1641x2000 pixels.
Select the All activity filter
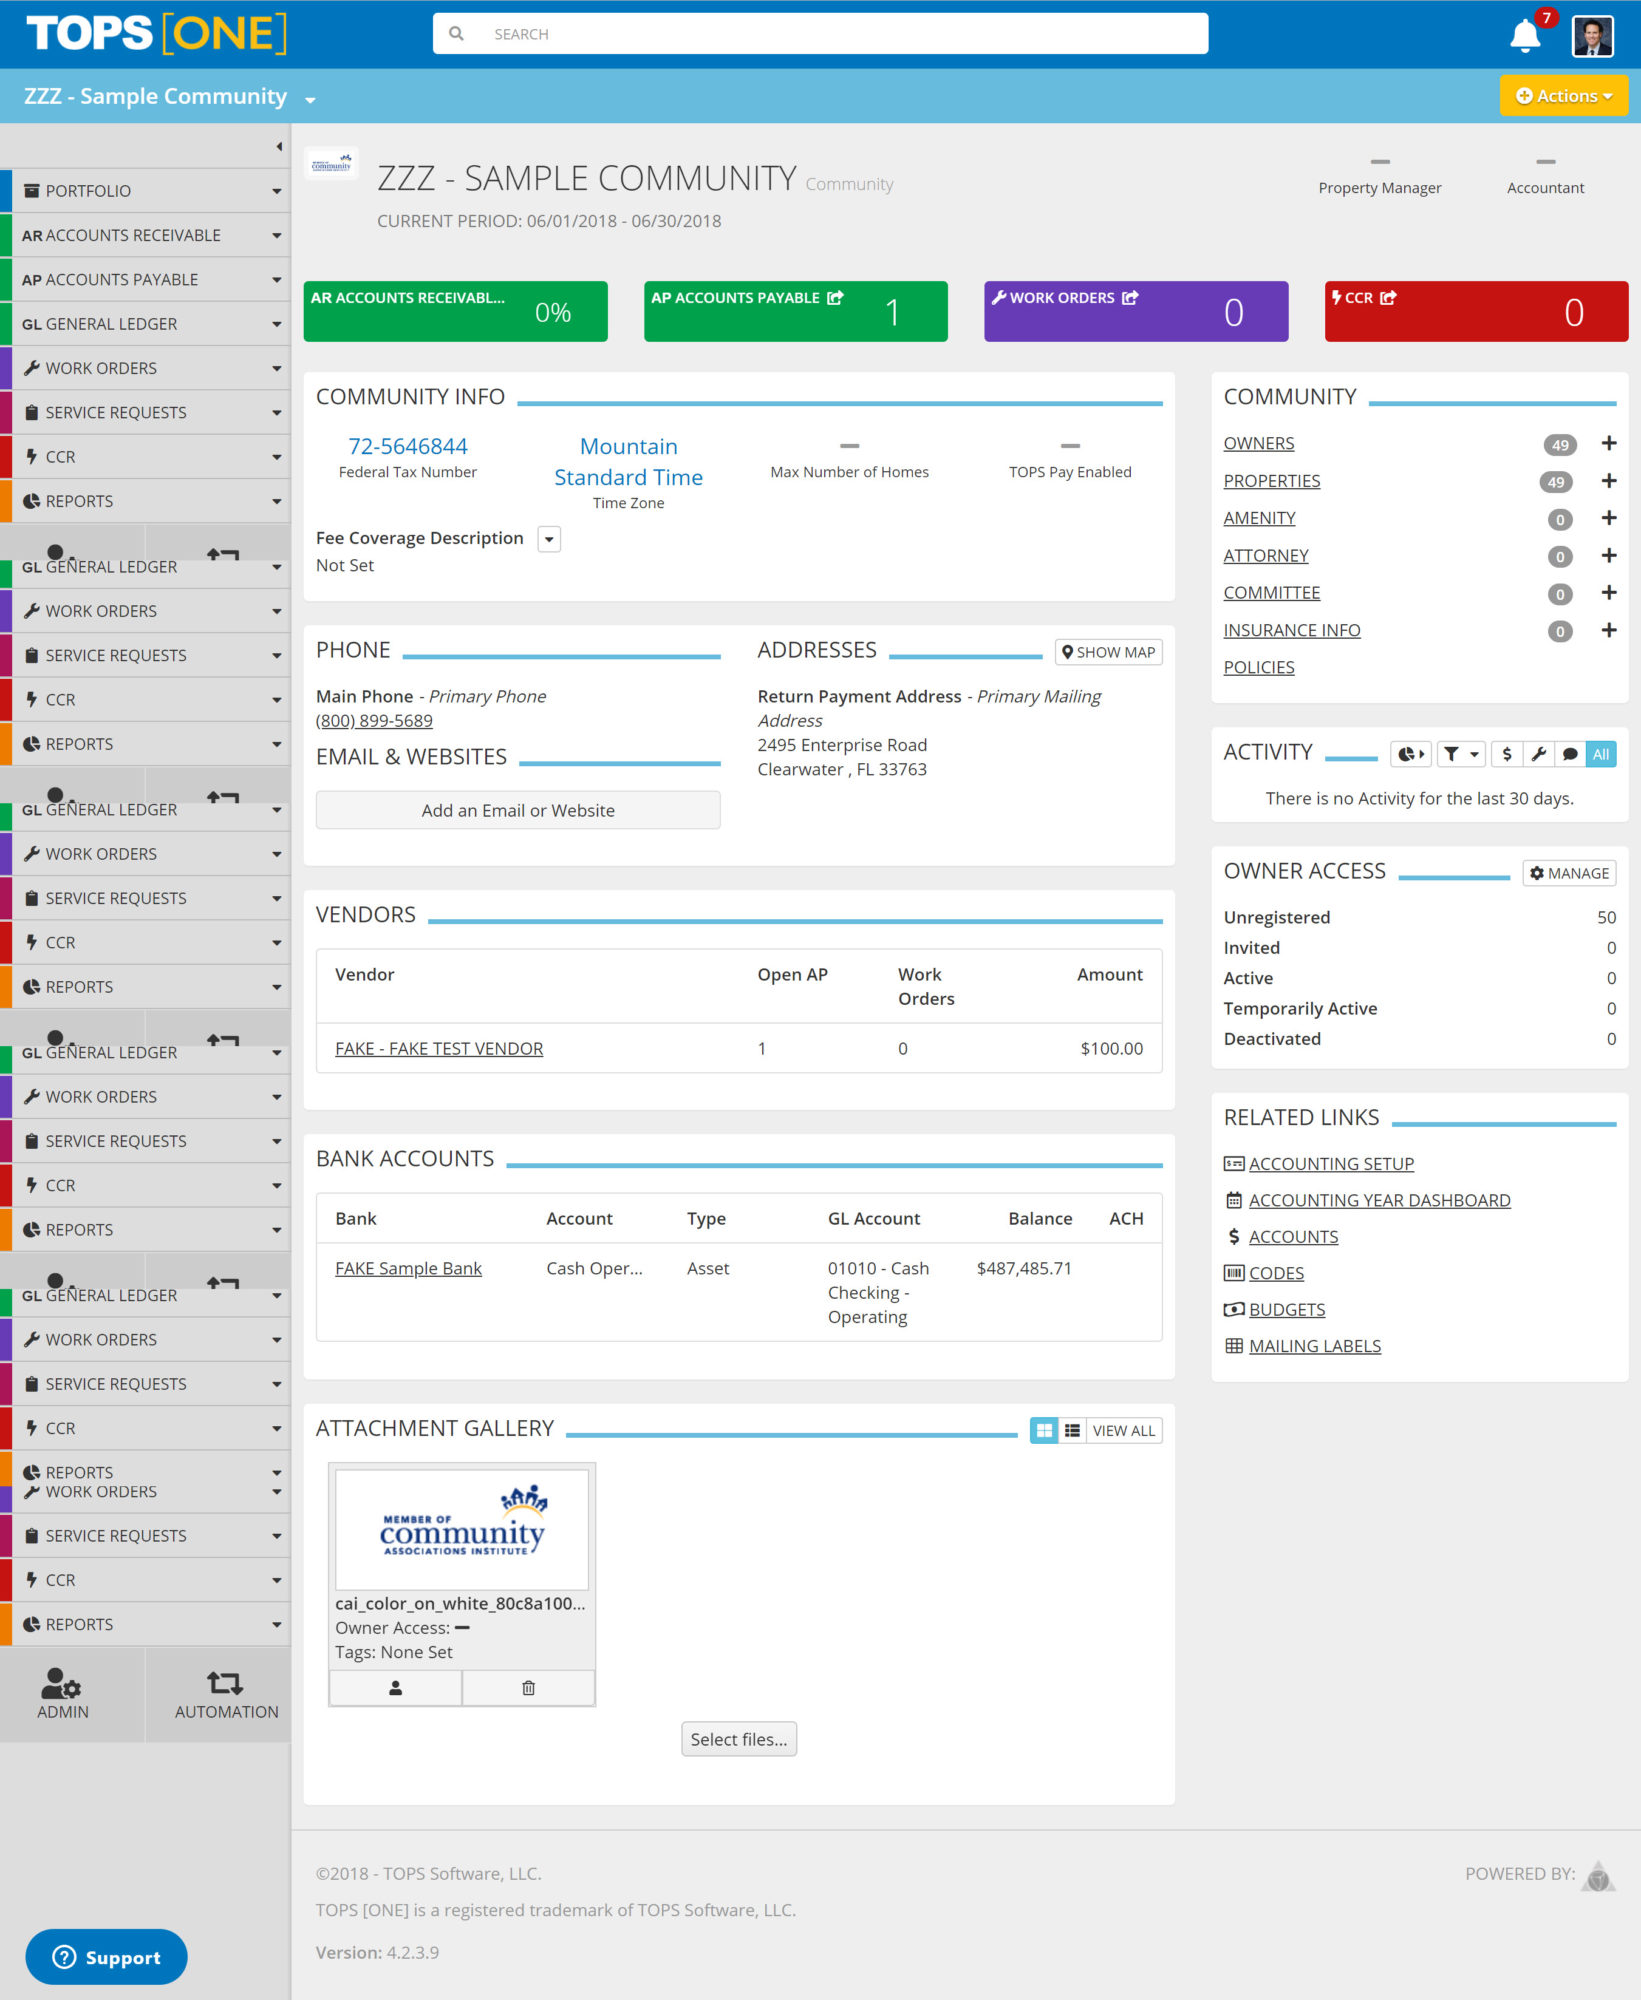click(1601, 754)
